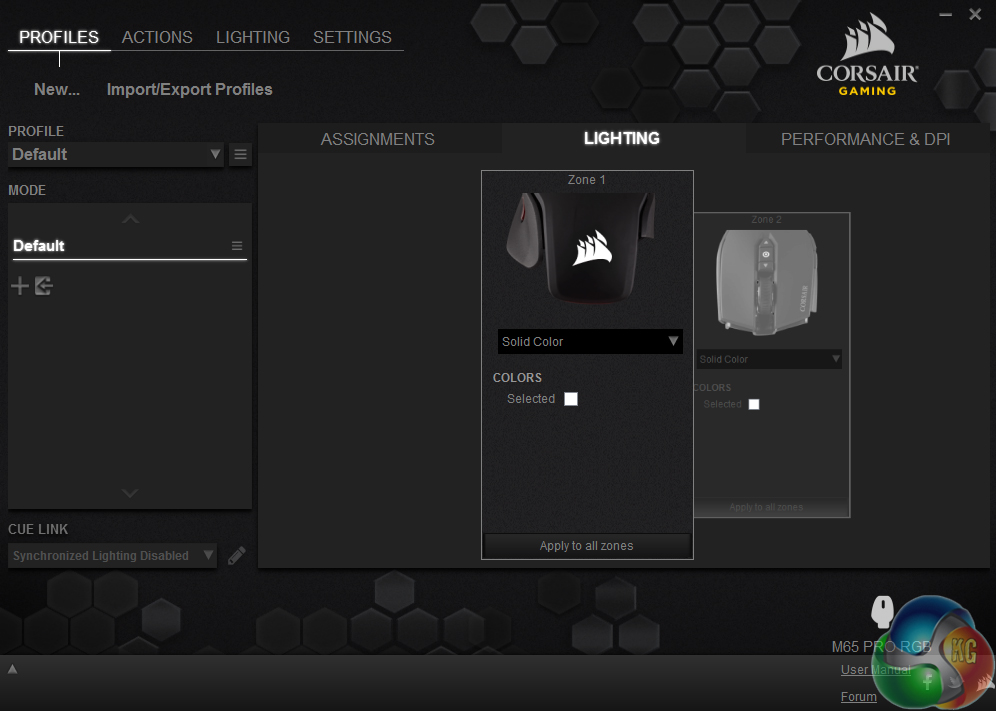Switch to the ASSIGNMENTS panel tab
Screen dimensions: 996x711
coord(378,139)
